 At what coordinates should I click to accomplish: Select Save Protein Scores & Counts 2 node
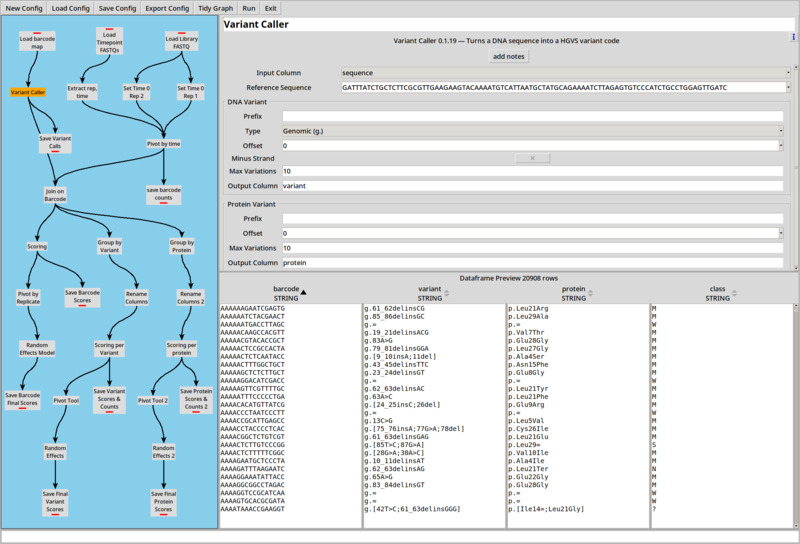196,400
